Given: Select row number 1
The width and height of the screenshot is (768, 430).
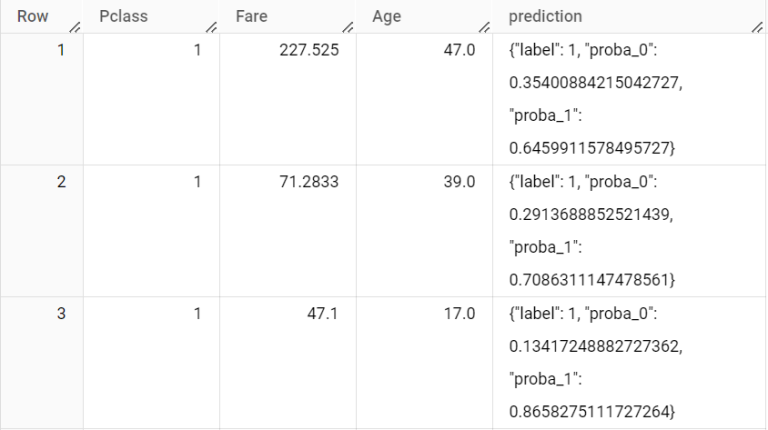Looking at the screenshot, I should 60,49.
